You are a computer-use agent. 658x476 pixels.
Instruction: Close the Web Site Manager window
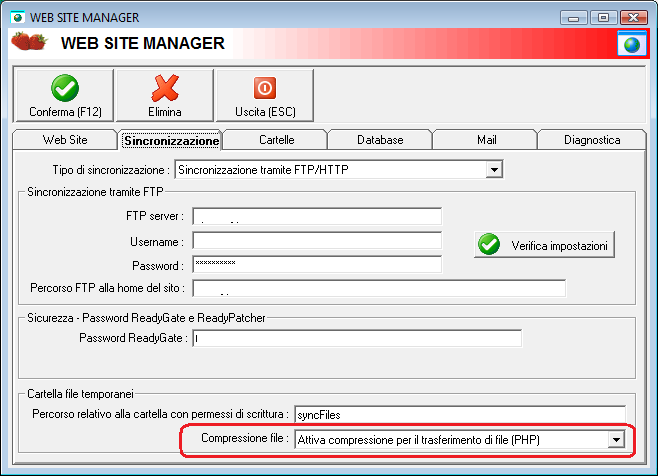tap(634, 18)
